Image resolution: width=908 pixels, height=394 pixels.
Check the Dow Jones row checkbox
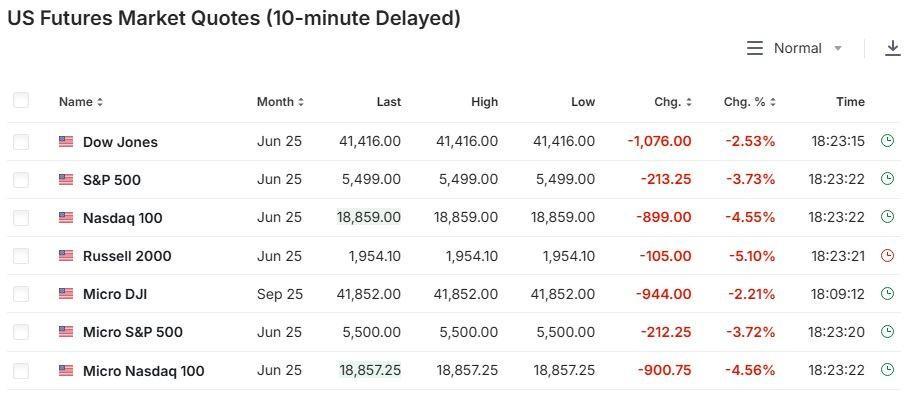tap(21, 141)
